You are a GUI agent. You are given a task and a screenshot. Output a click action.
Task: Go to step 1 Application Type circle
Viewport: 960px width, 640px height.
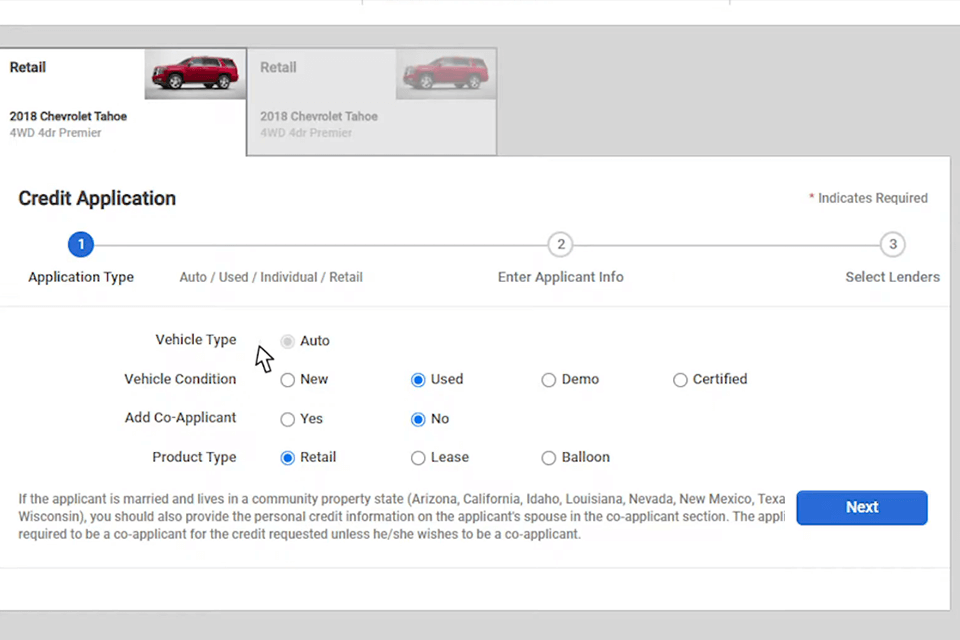(81, 244)
